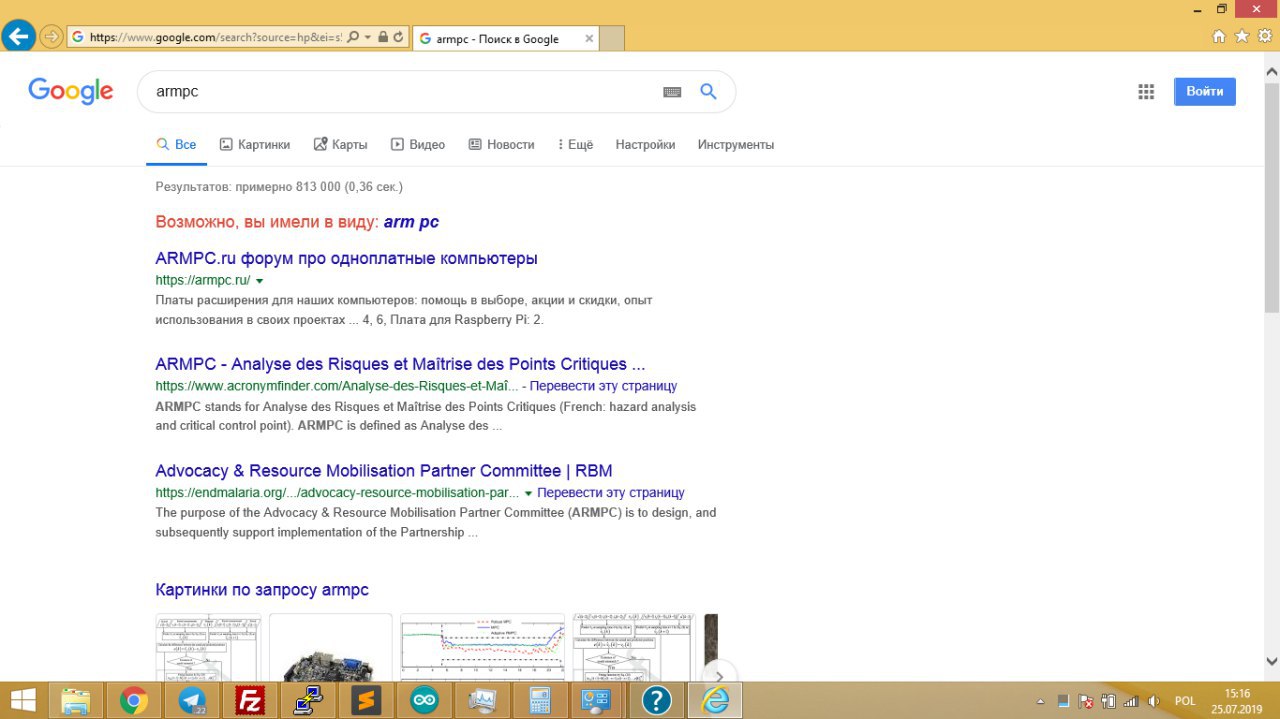The image size is (1280, 719).
Task: Close the armpc Google search tab
Action: [x=589, y=39]
